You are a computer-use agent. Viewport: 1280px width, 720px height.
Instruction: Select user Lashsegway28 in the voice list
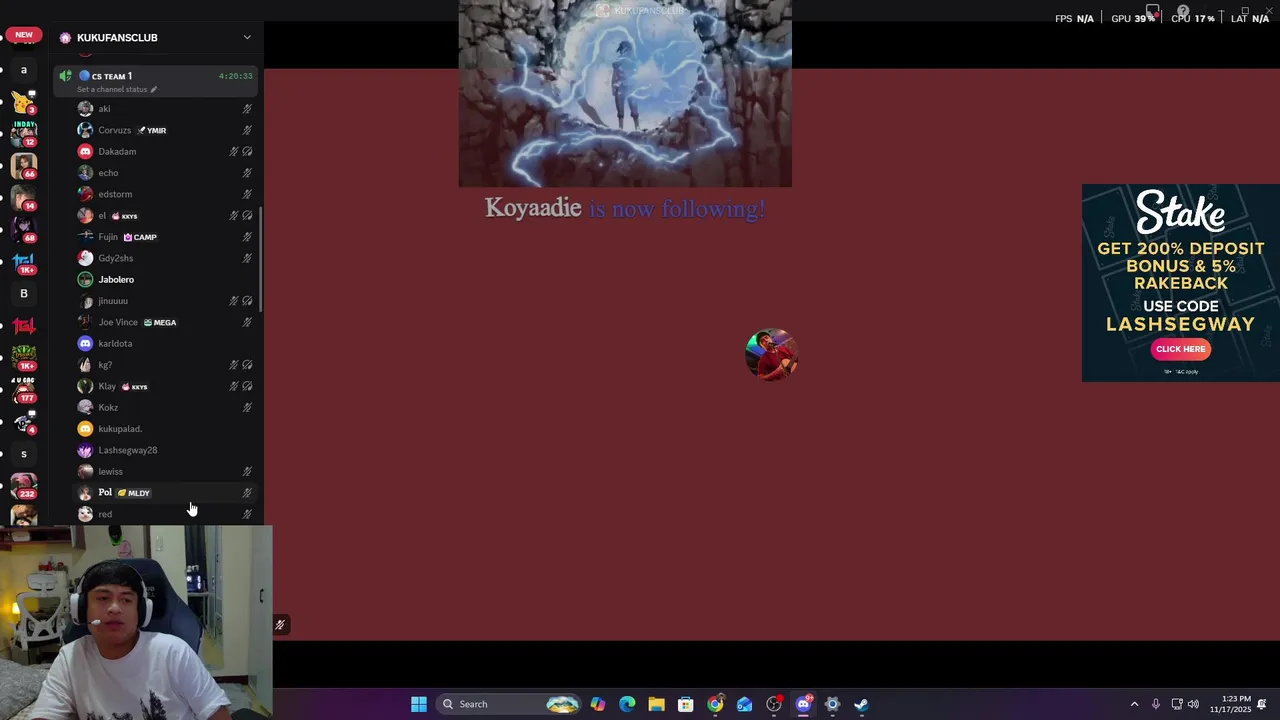point(165,450)
